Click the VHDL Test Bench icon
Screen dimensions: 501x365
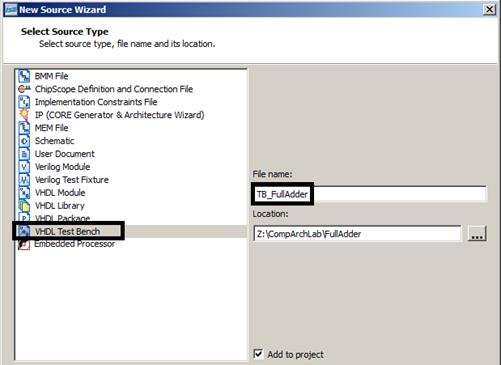(x=24, y=231)
